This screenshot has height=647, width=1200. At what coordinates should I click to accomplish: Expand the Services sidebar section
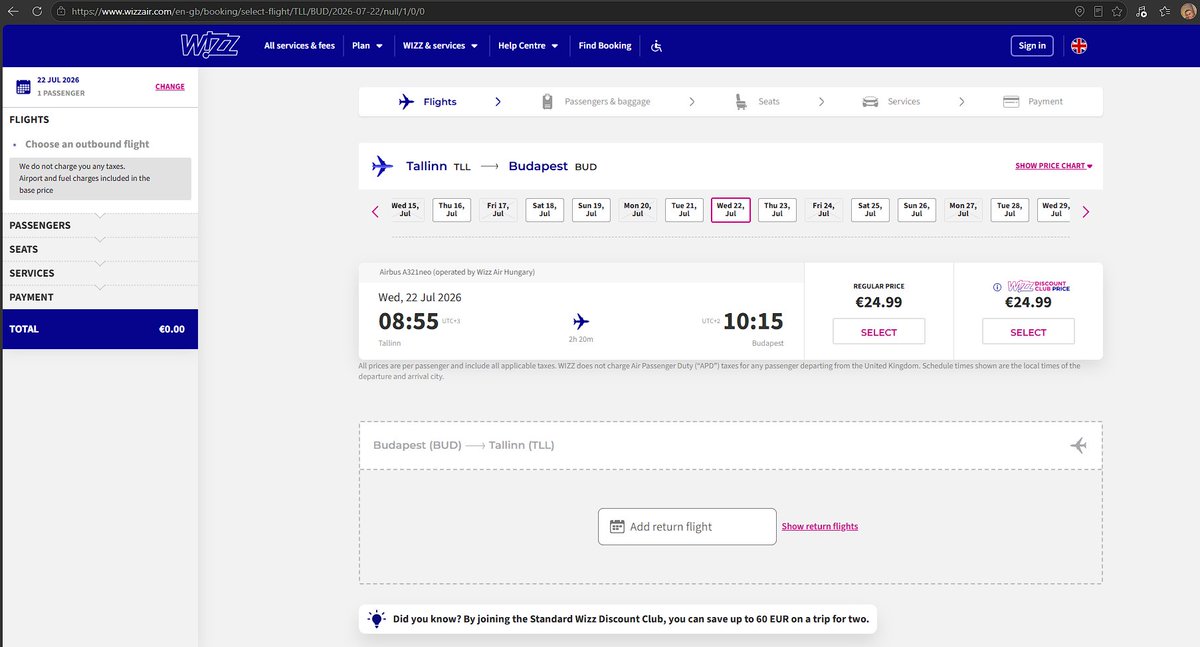[100, 273]
